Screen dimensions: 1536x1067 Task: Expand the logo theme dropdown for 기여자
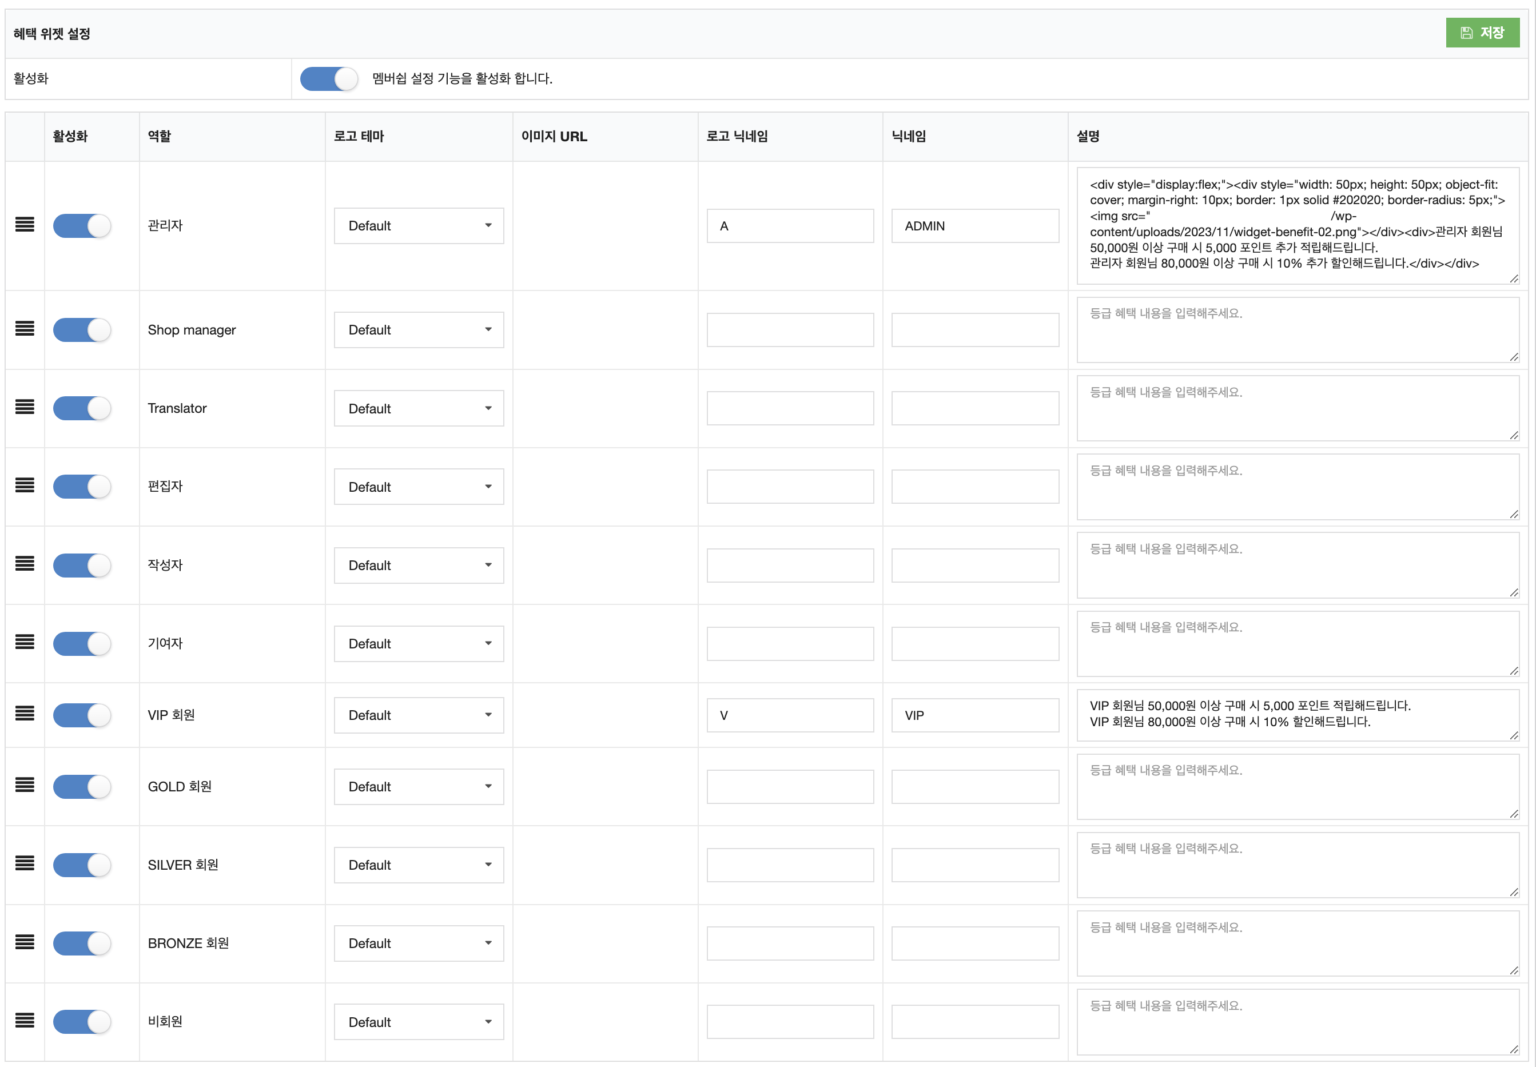click(418, 644)
